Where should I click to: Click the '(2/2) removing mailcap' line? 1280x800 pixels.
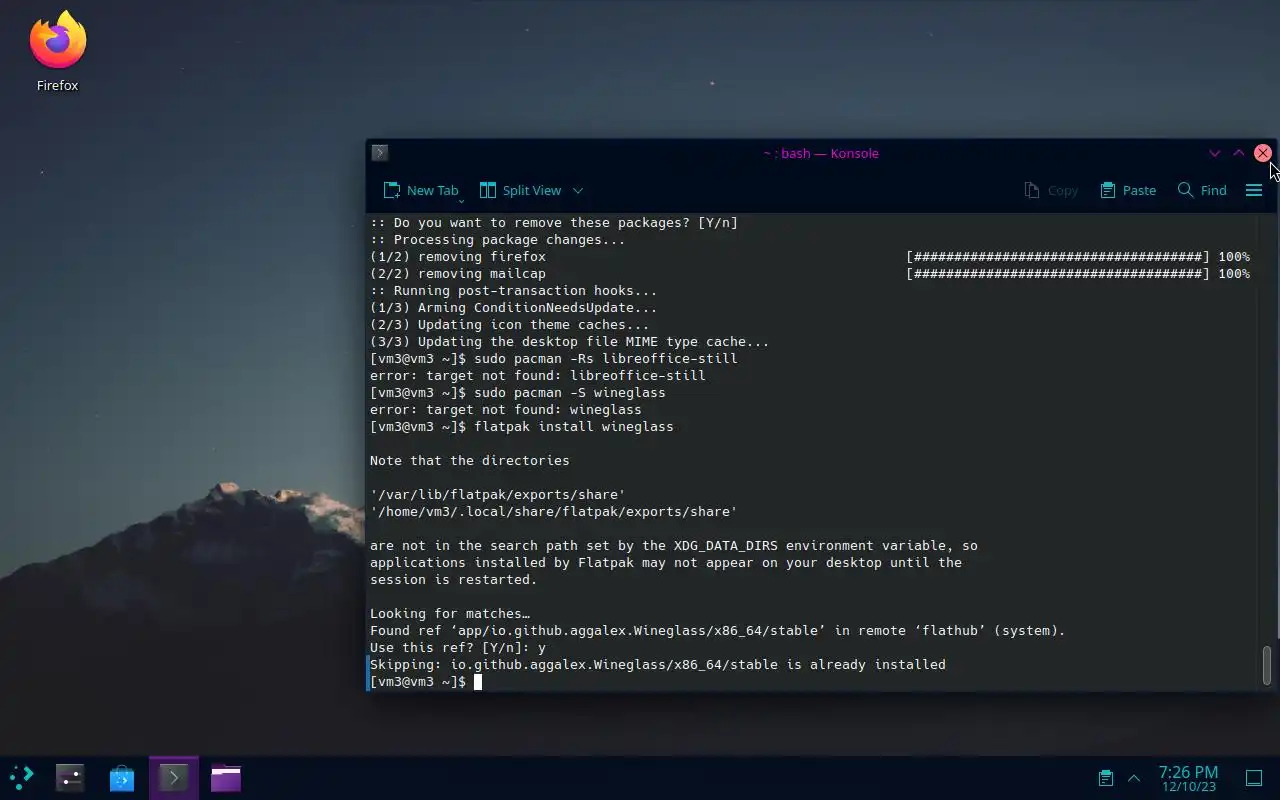point(458,274)
